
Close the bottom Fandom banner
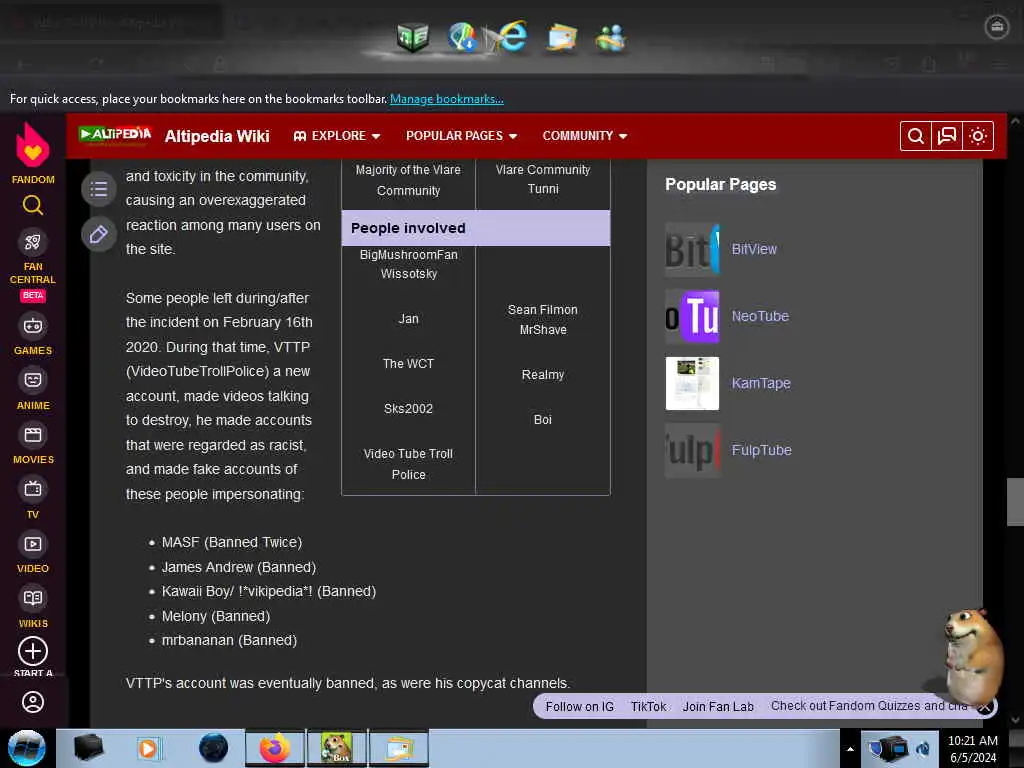tap(985, 707)
